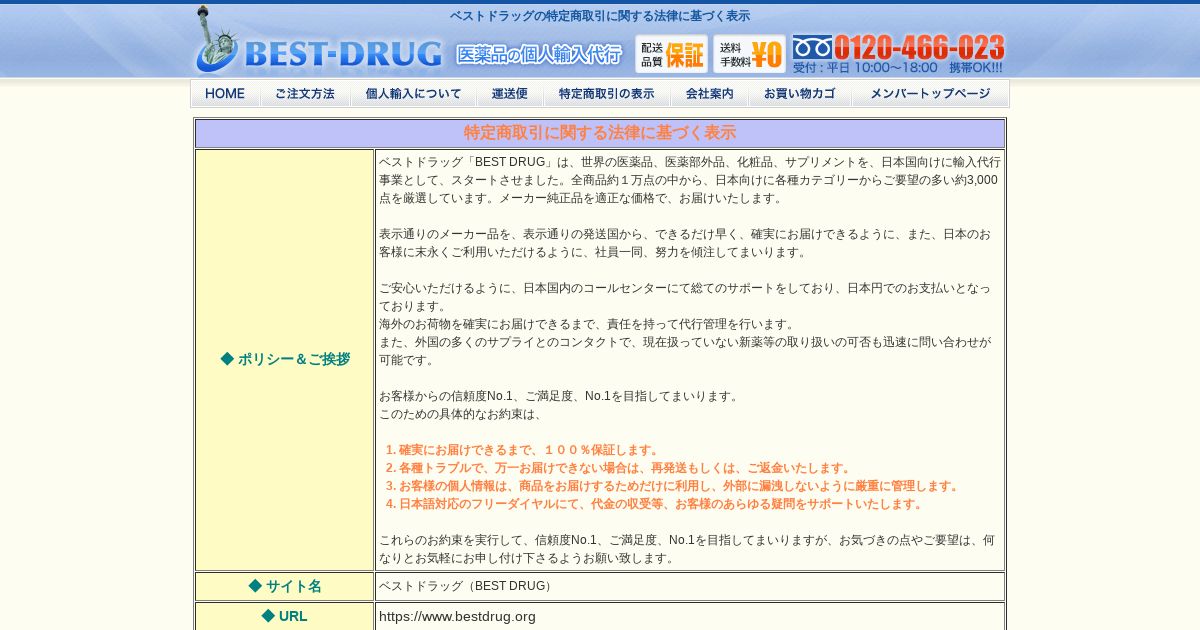Click reception hours 受付：平日 10:00〜18:00
Screen dimensions: 1200x630
point(865,68)
